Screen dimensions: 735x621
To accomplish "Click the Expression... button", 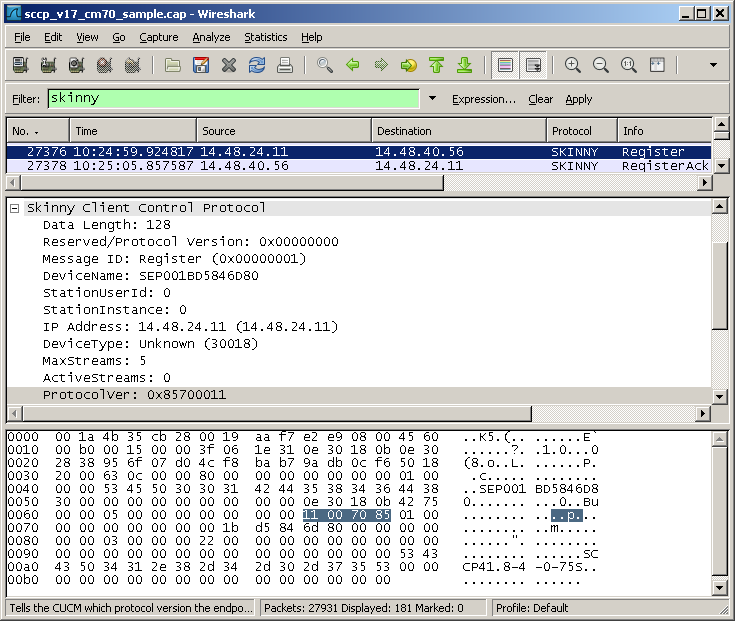I will 483,99.
